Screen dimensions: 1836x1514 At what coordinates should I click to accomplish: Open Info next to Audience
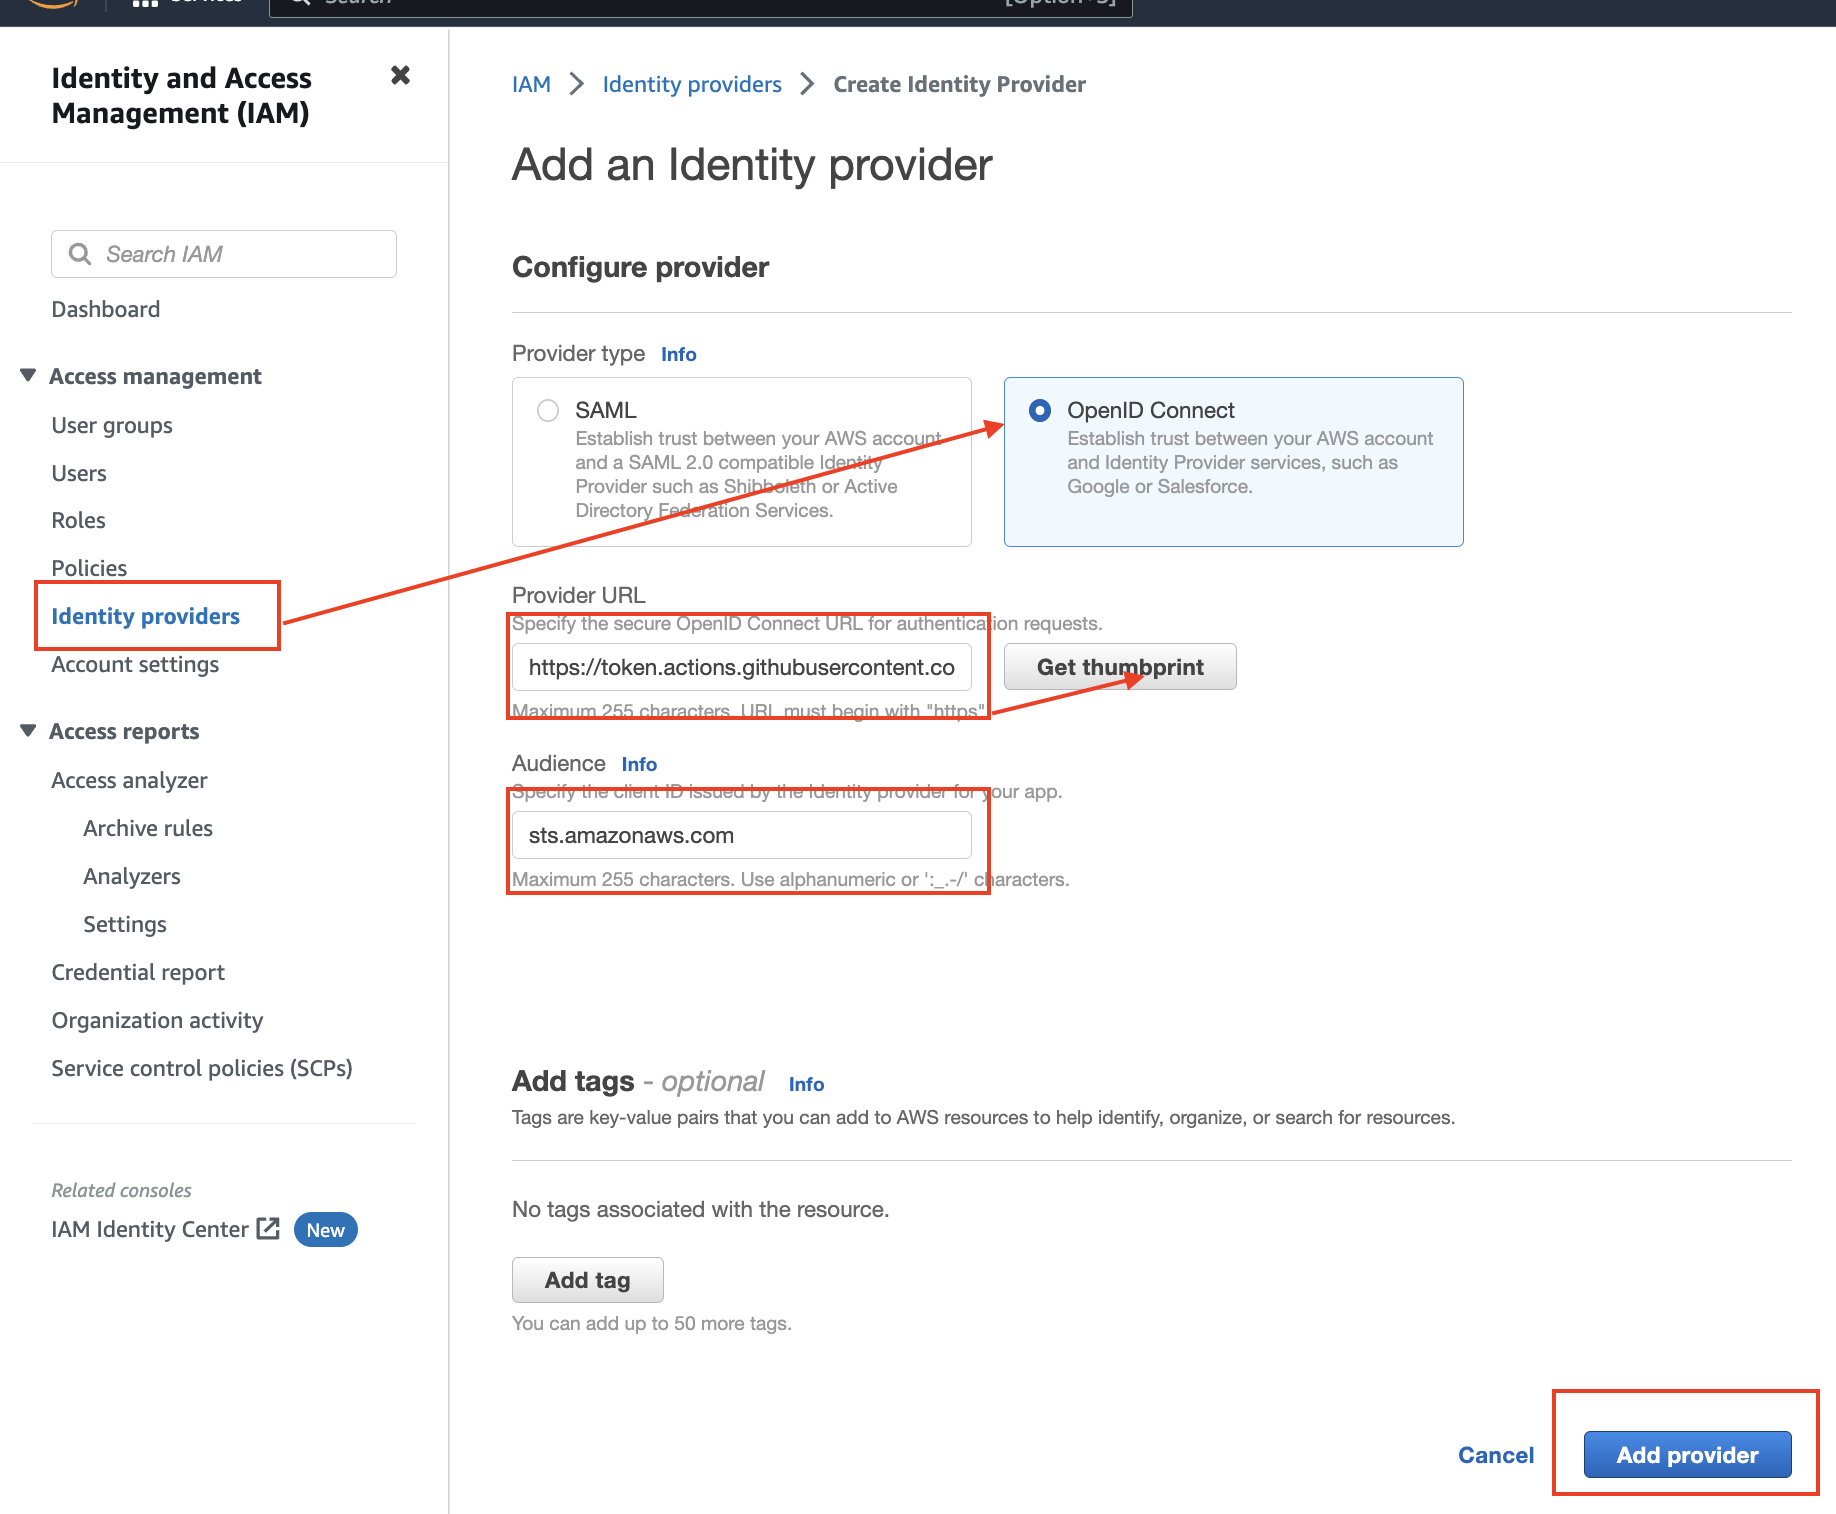click(x=639, y=764)
